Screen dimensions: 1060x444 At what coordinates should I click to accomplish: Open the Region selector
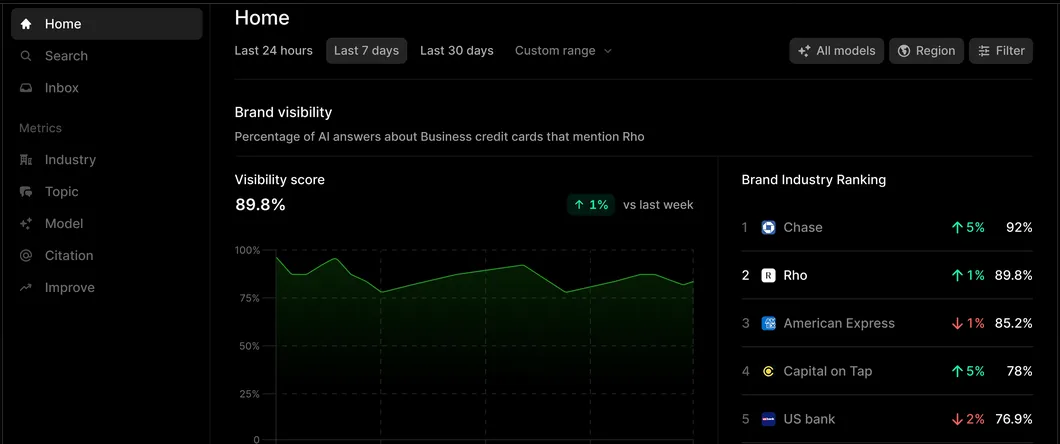[926, 51]
